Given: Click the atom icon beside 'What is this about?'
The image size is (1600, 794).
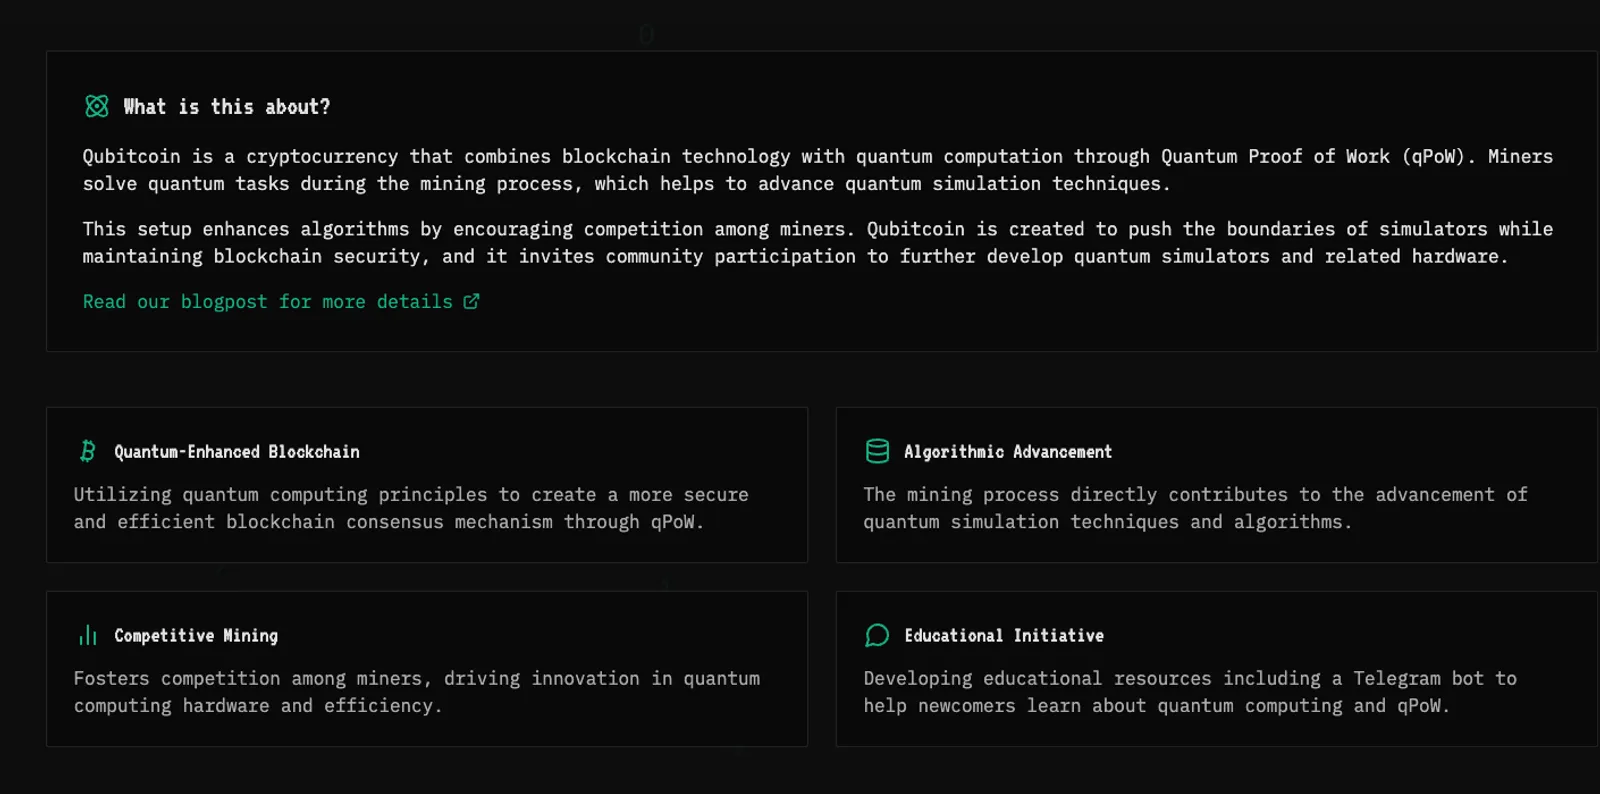Looking at the screenshot, I should [x=97, y=106].
